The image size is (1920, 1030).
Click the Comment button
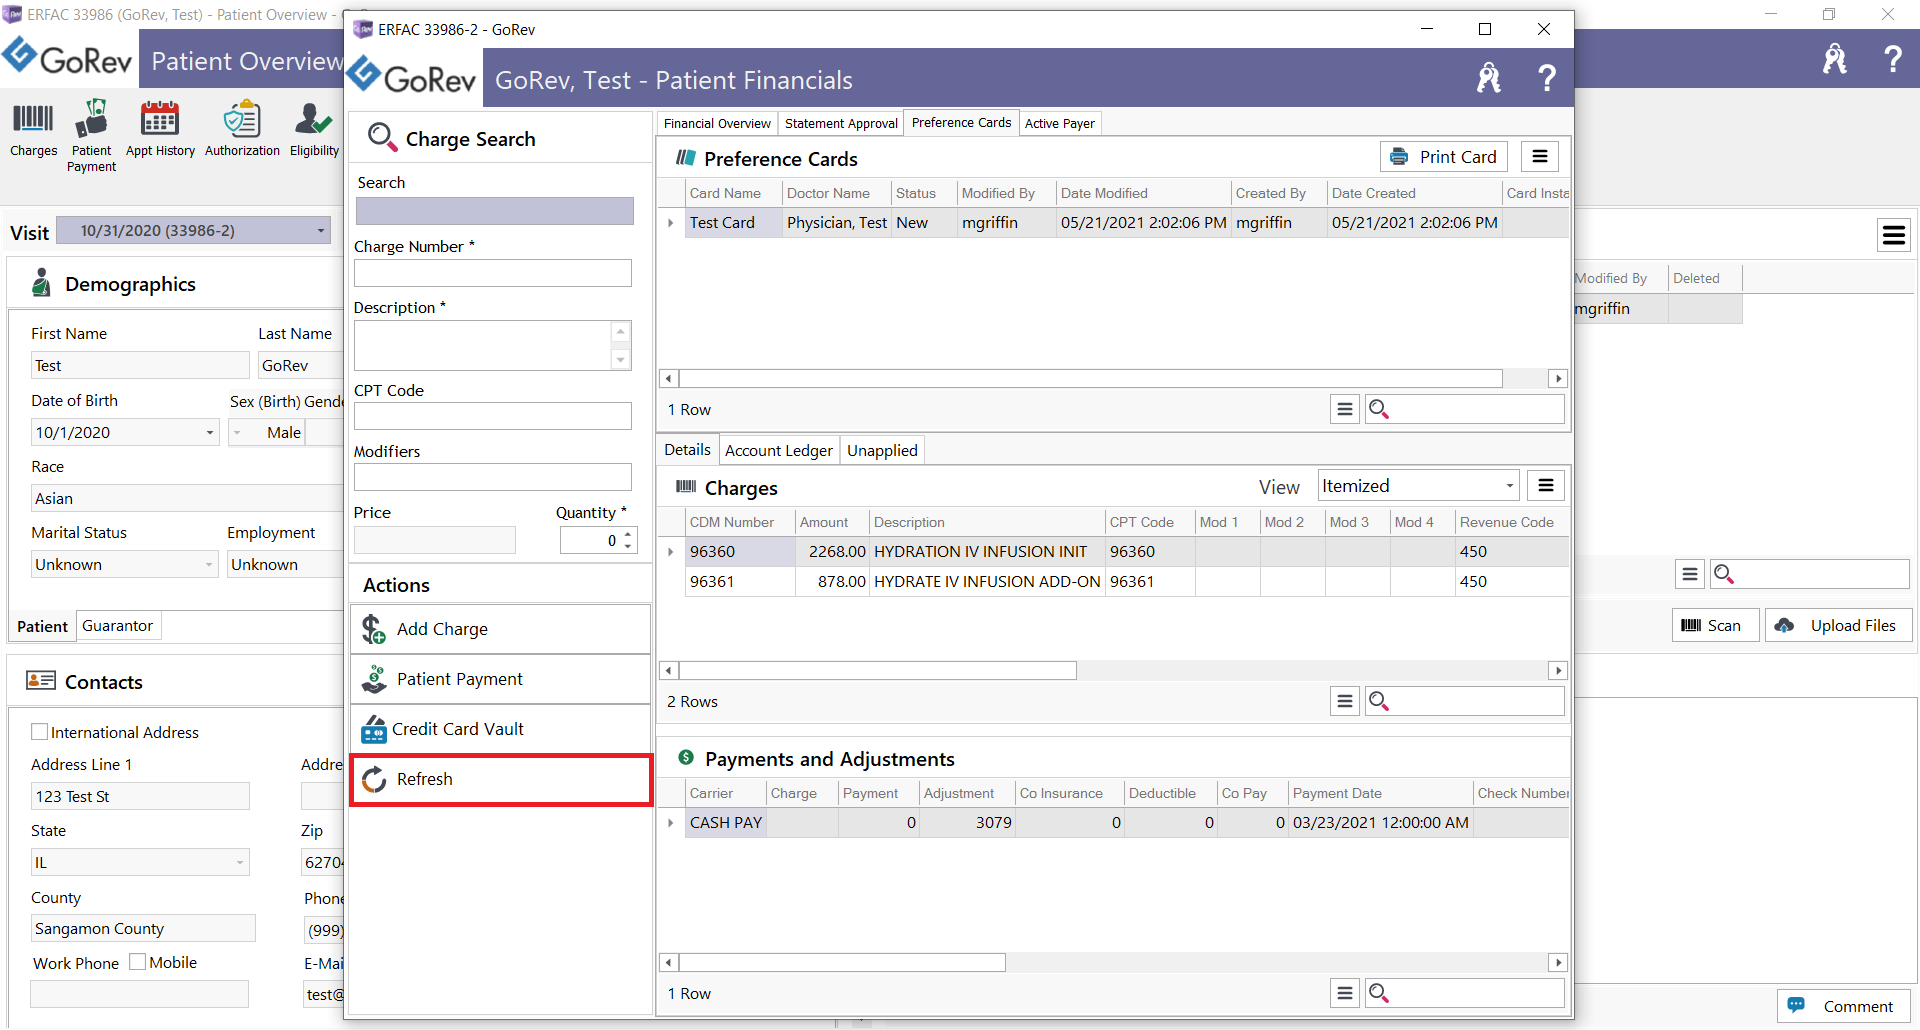pos(1843,1006)
